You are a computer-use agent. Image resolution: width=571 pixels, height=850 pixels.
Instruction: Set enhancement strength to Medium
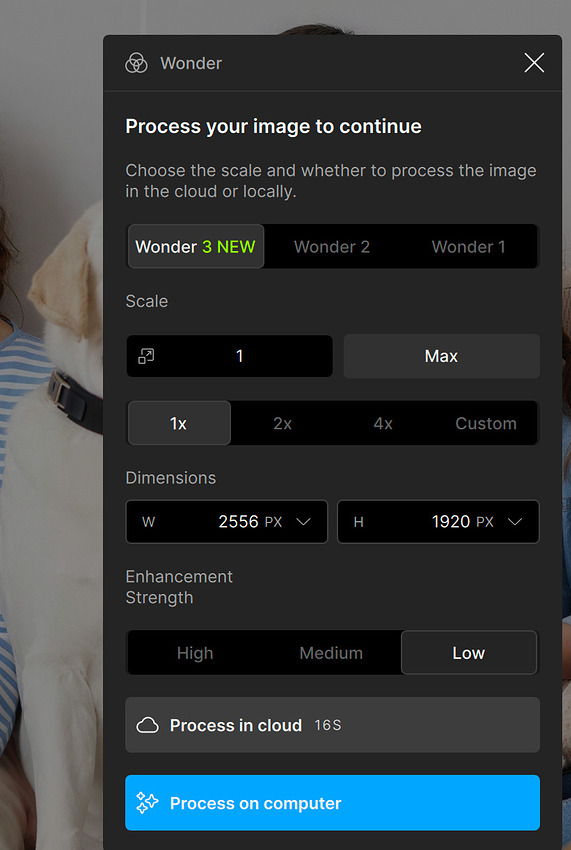pyautogui.click(x=331, y=653)
